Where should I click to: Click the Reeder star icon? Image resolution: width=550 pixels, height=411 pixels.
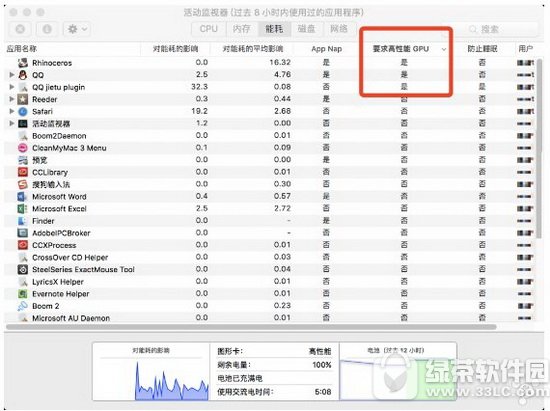point(23,99)
